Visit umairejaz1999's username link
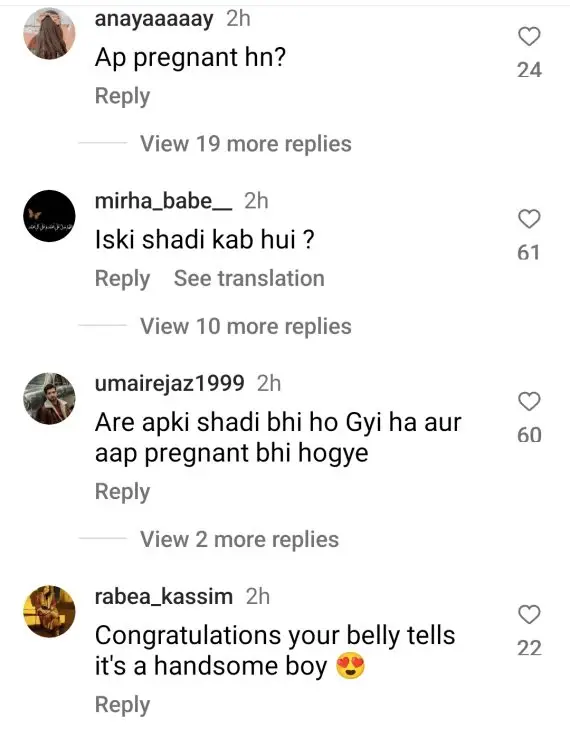Image resolution: width=570 pixels, height=729 pixels. point(169,384)
